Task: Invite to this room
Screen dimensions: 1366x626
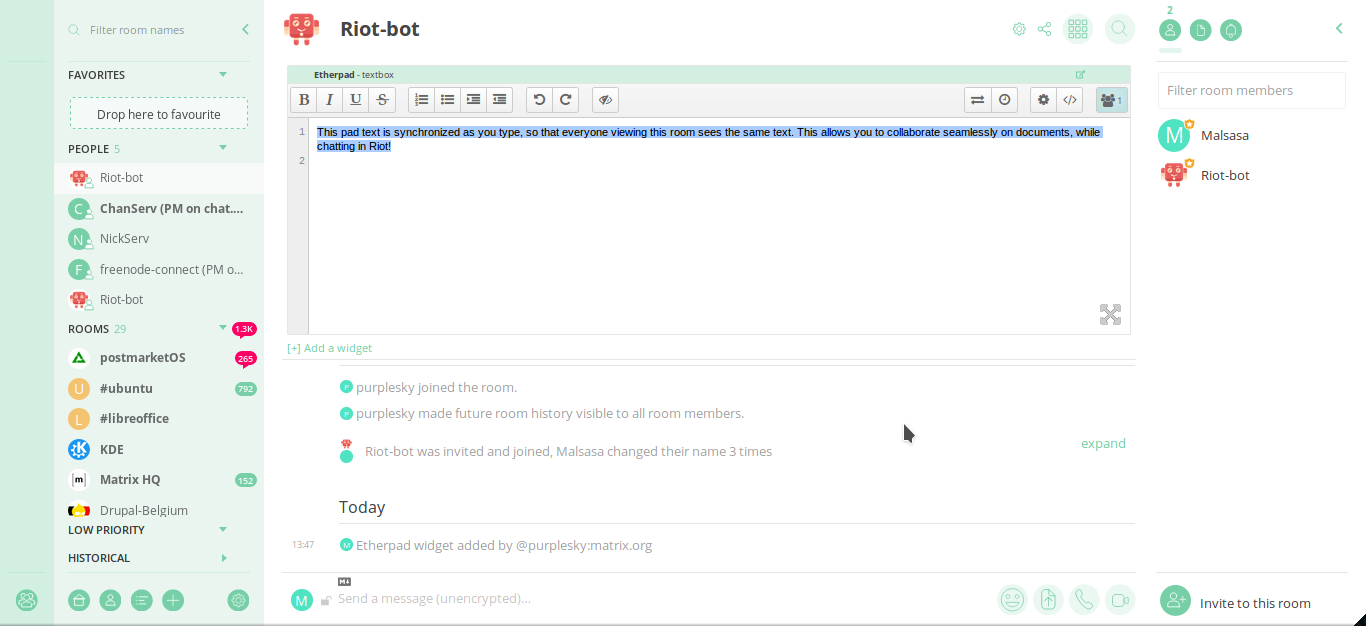Action: (1235, 602)
